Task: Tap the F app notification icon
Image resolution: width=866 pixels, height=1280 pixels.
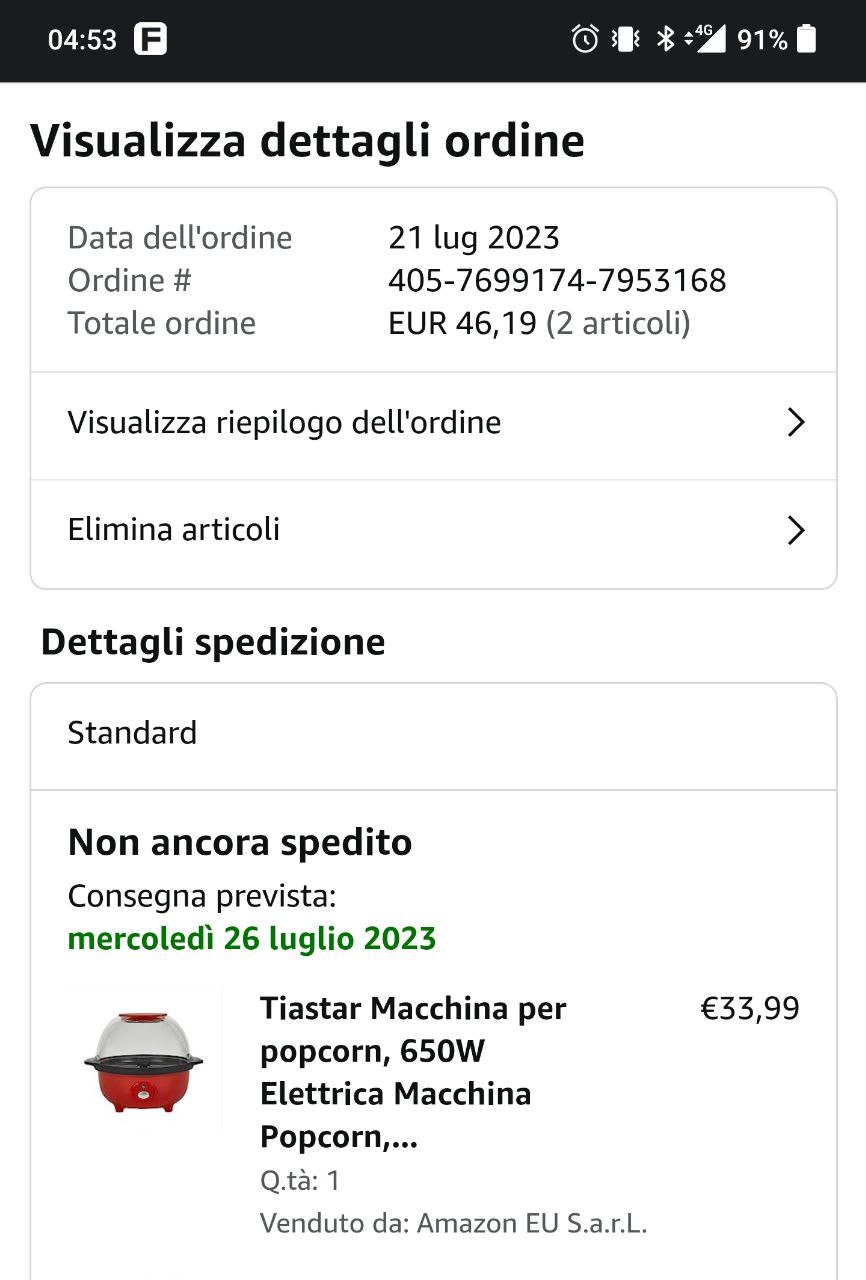Action: click(150, 39)
